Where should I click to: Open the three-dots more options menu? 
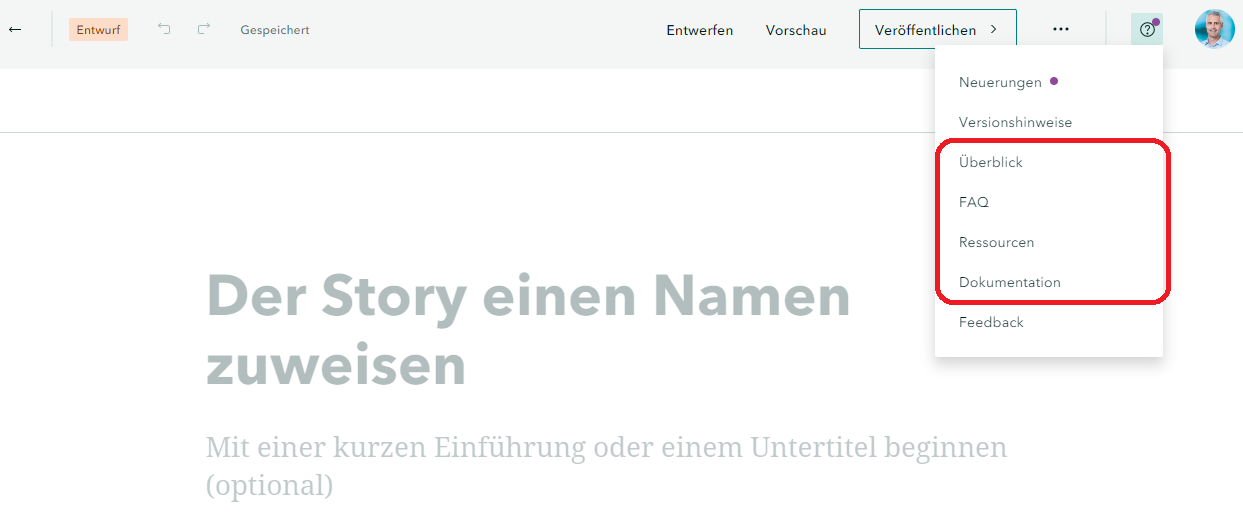tap(1061, 30)
